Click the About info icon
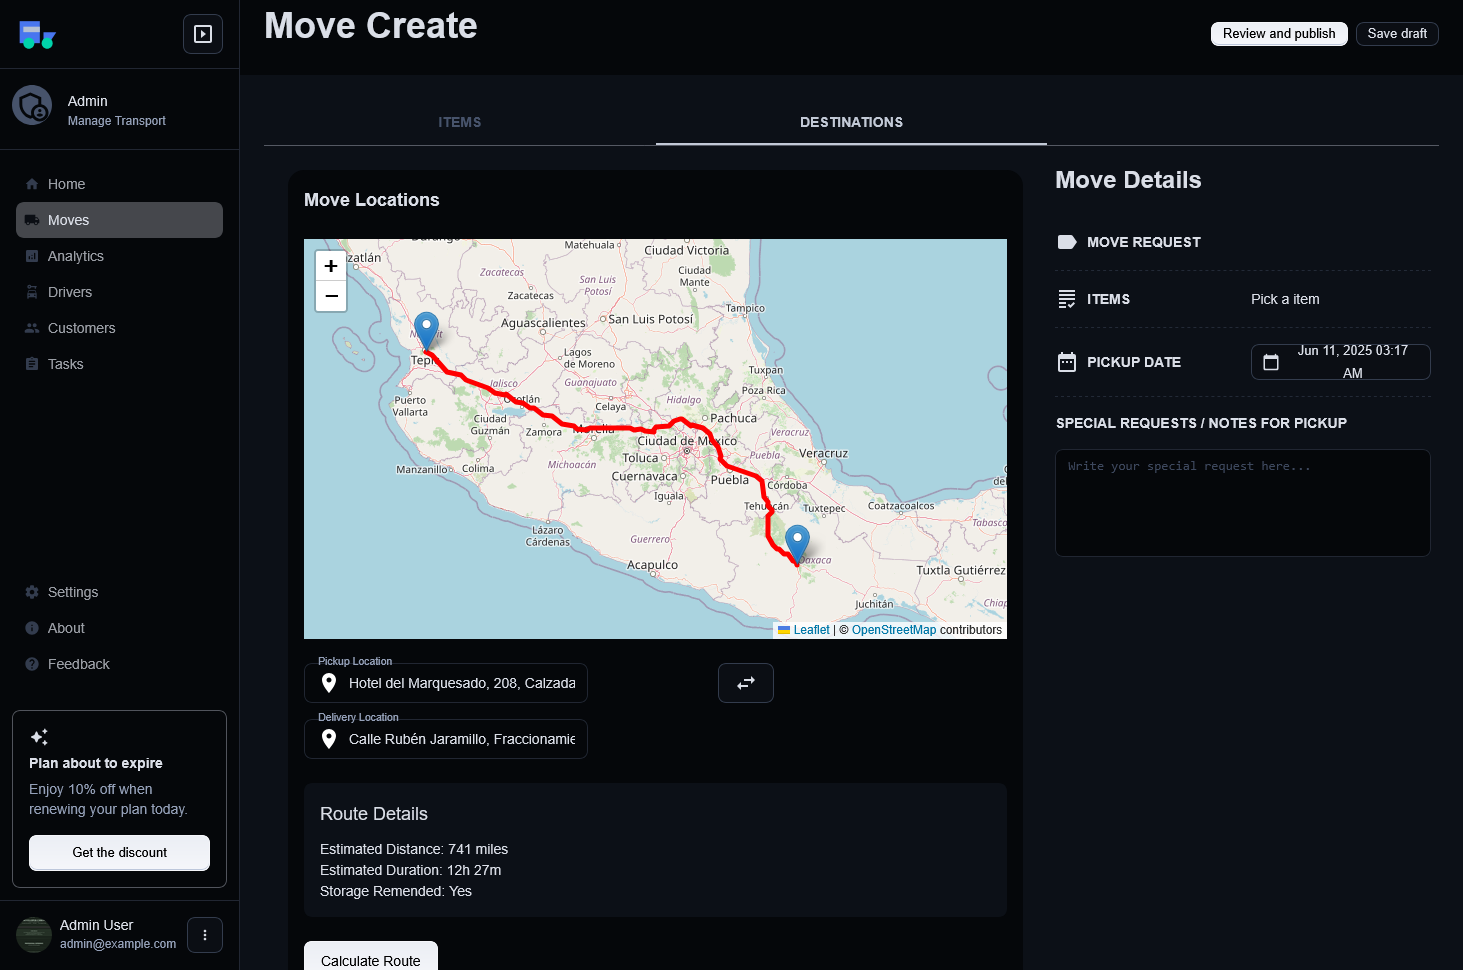1463x970 pixels. tap(32, 628)
